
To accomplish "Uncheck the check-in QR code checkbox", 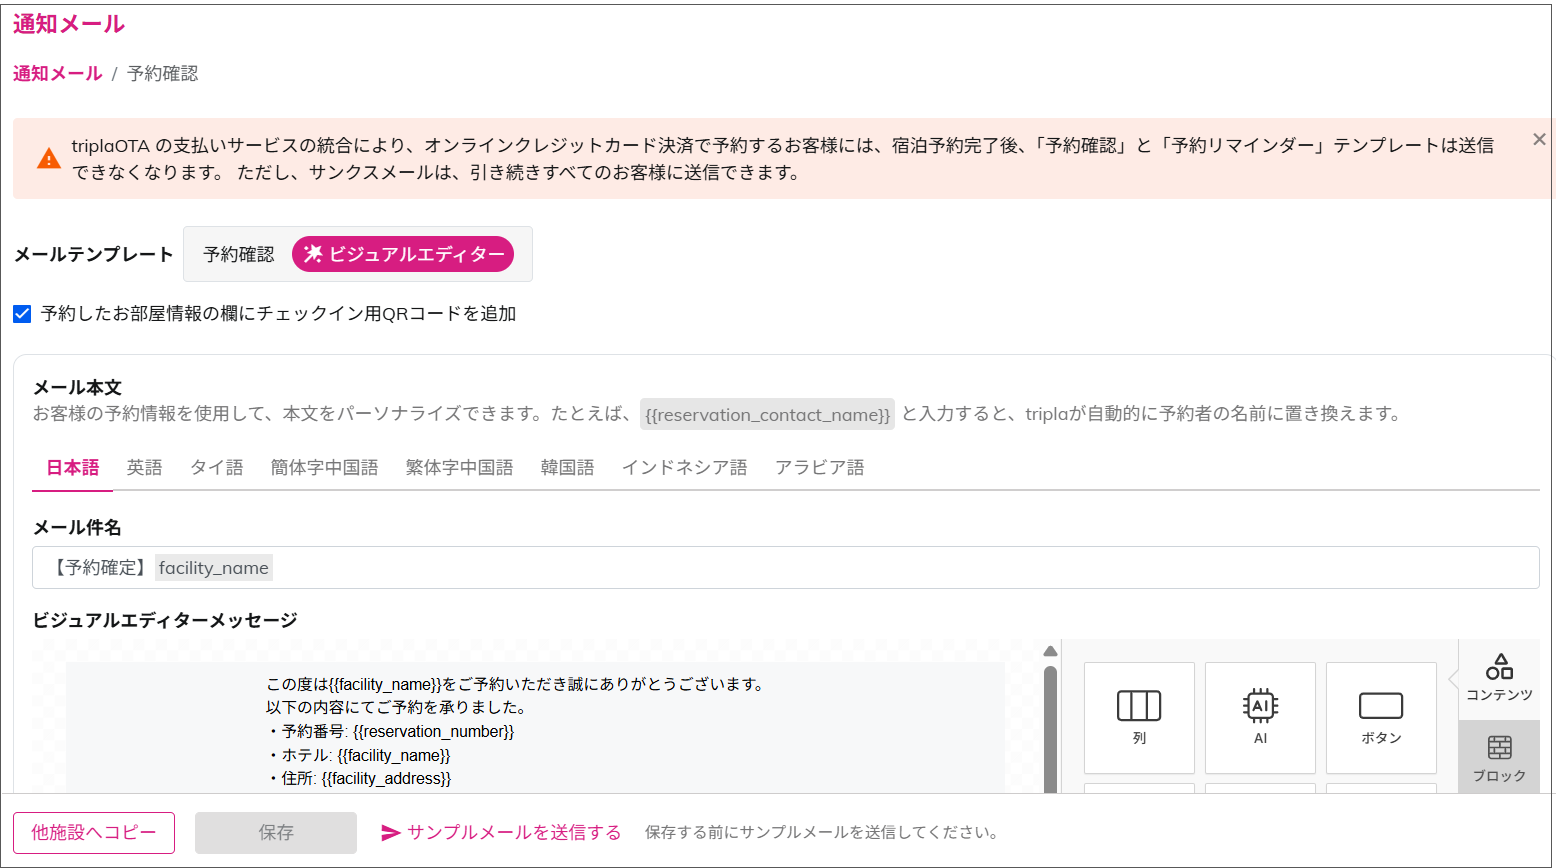I will point(23,314).
